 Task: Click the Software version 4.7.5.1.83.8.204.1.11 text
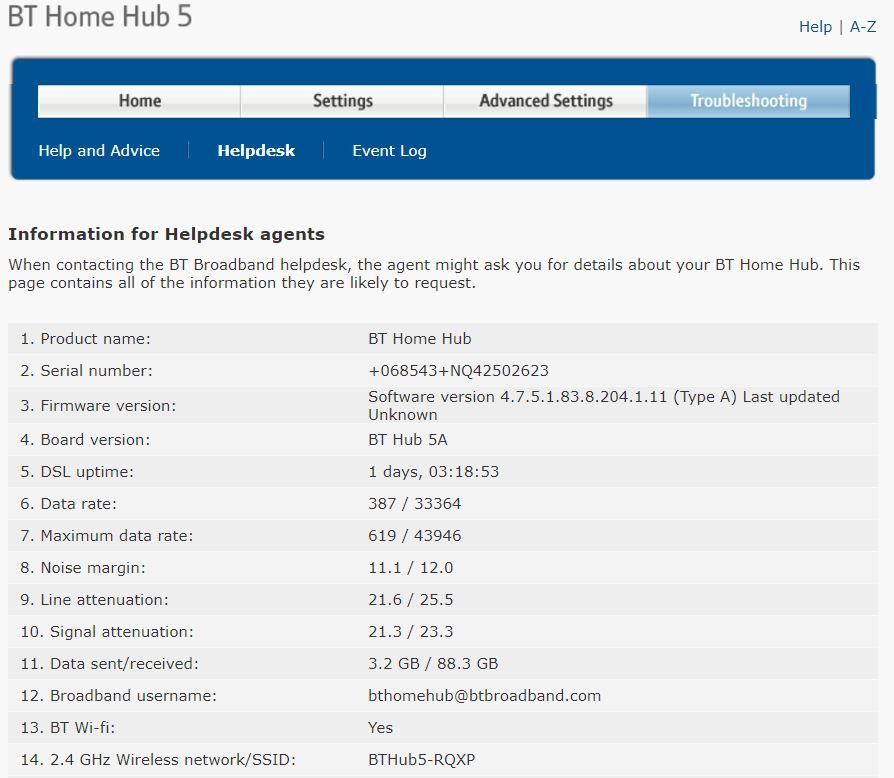pos(518,397)
